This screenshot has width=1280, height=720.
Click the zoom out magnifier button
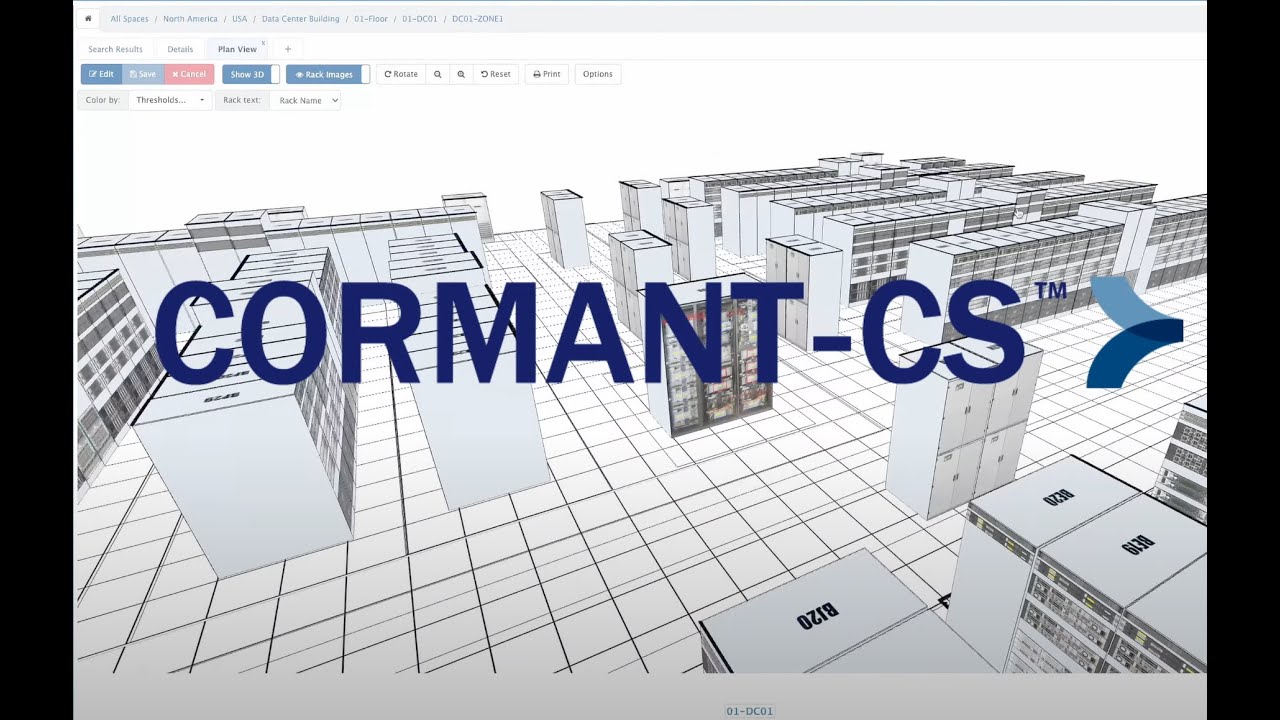pos(437,74)
